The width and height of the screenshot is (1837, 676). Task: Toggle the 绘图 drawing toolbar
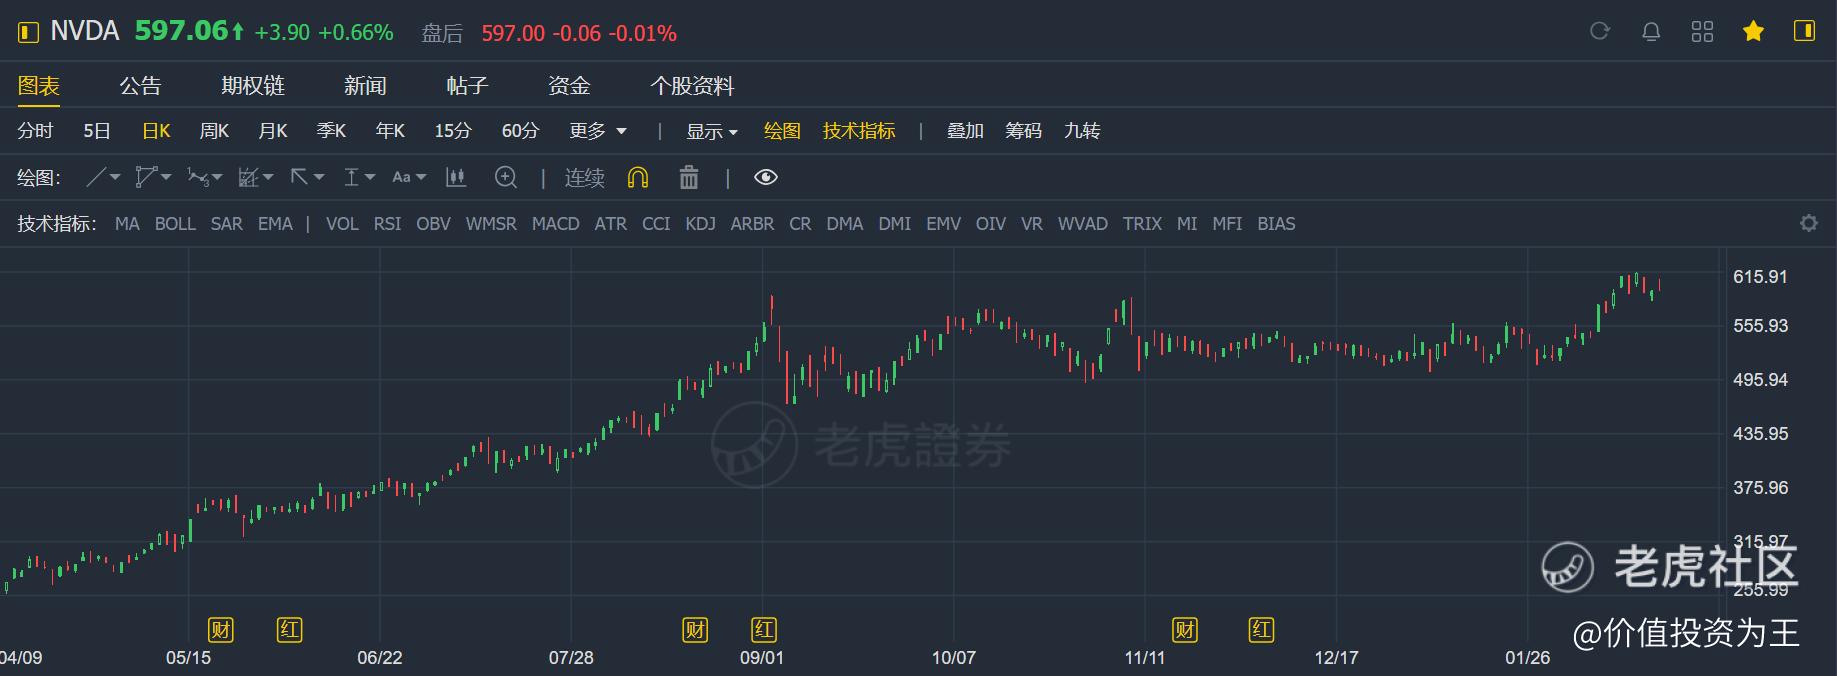pyautogui.click(x=782, y=131)
